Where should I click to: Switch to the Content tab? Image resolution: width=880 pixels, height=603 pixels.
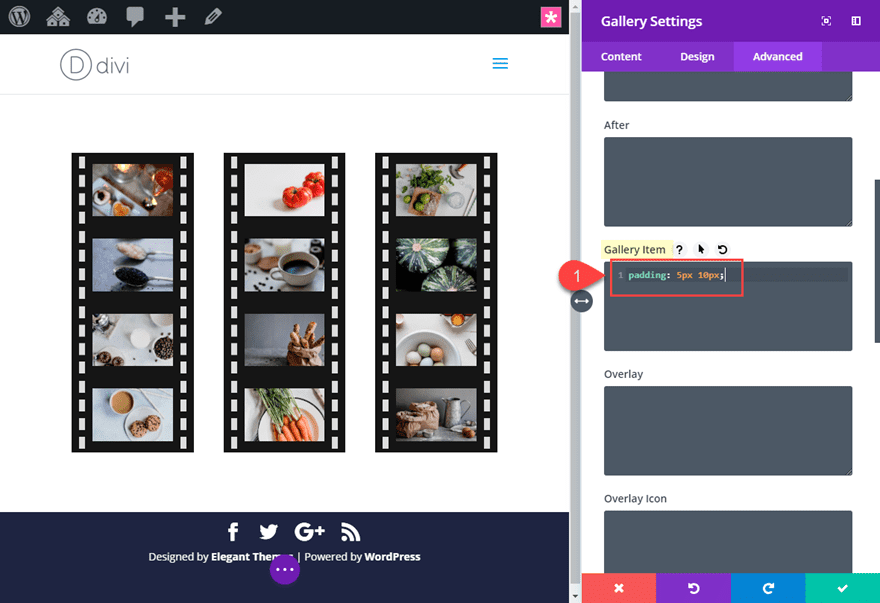[621, 57]
